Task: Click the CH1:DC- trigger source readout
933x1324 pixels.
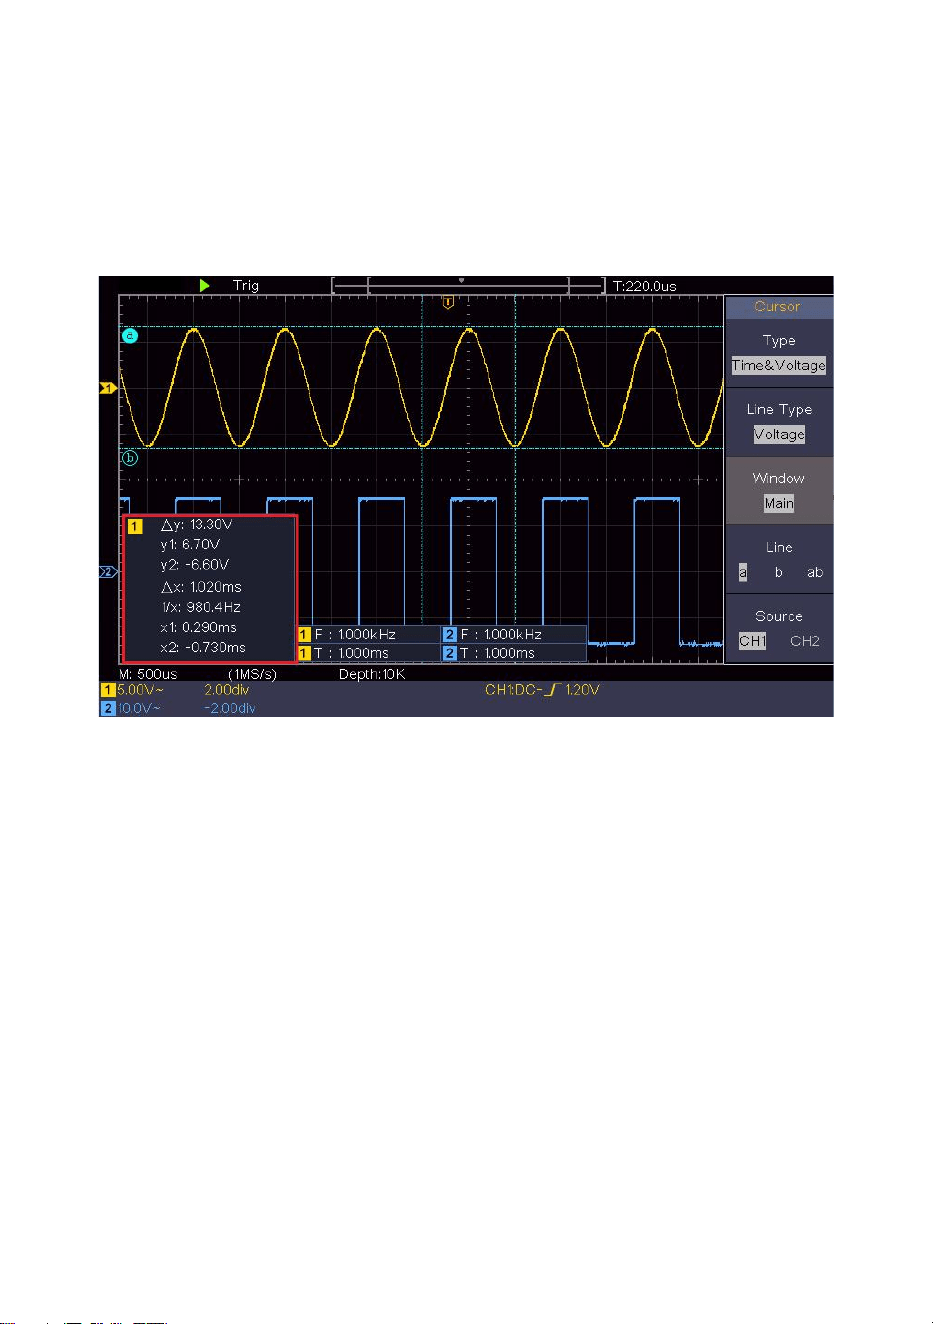Action: point(514,690)
